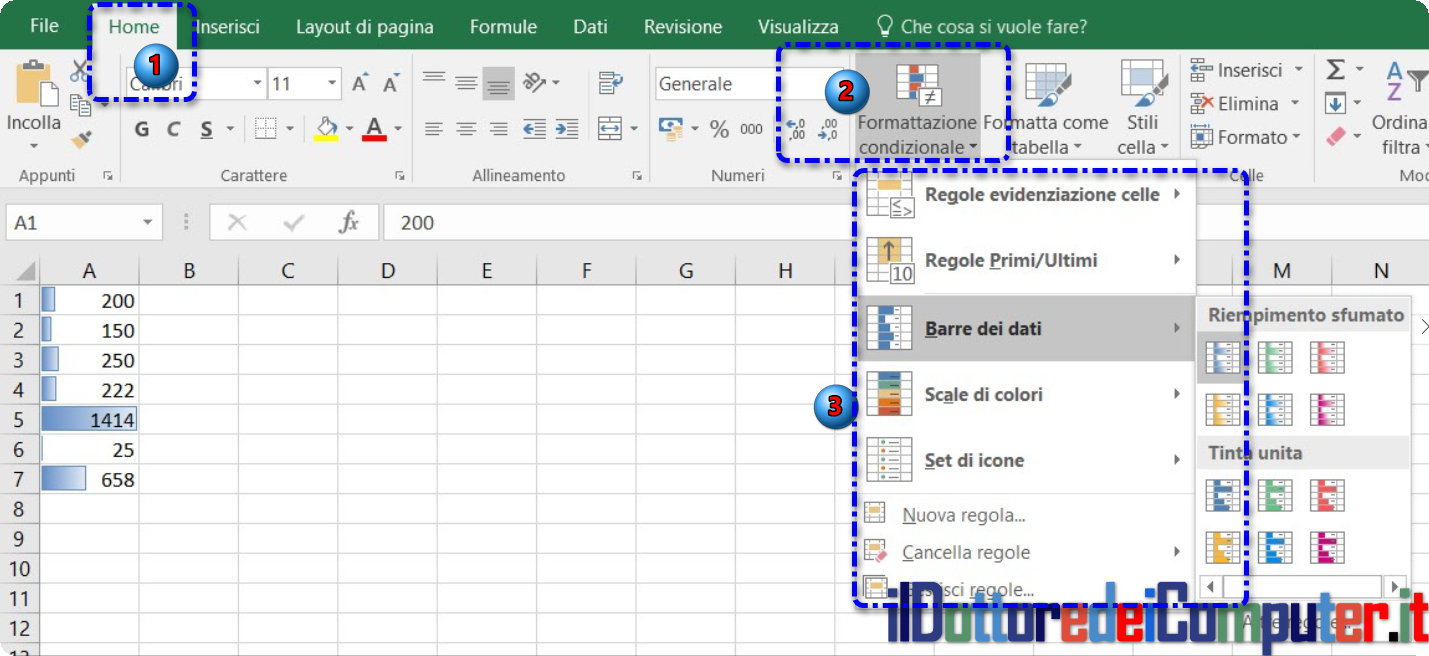Click the insert function fx icon
1429x656 pixels.
pos(348,222)
